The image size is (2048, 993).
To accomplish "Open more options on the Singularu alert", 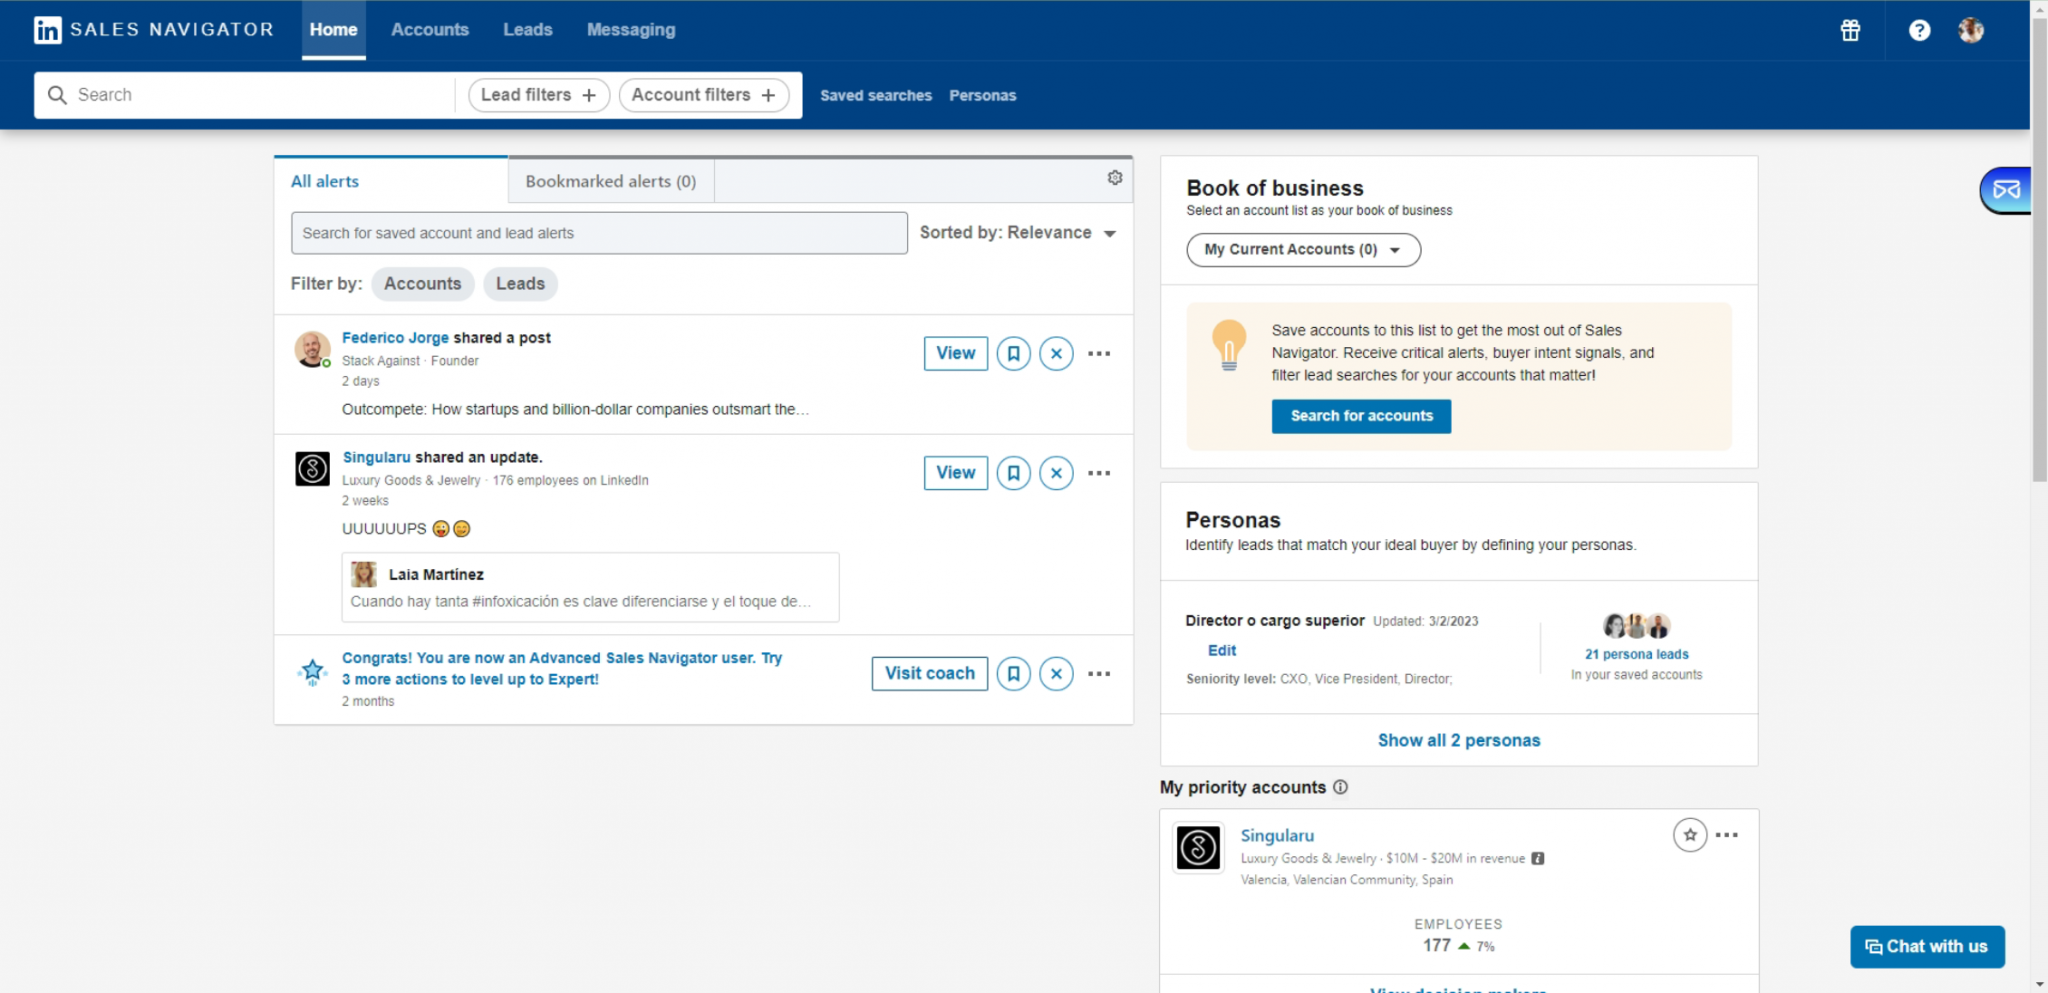I will click(x=1099, y=472).
